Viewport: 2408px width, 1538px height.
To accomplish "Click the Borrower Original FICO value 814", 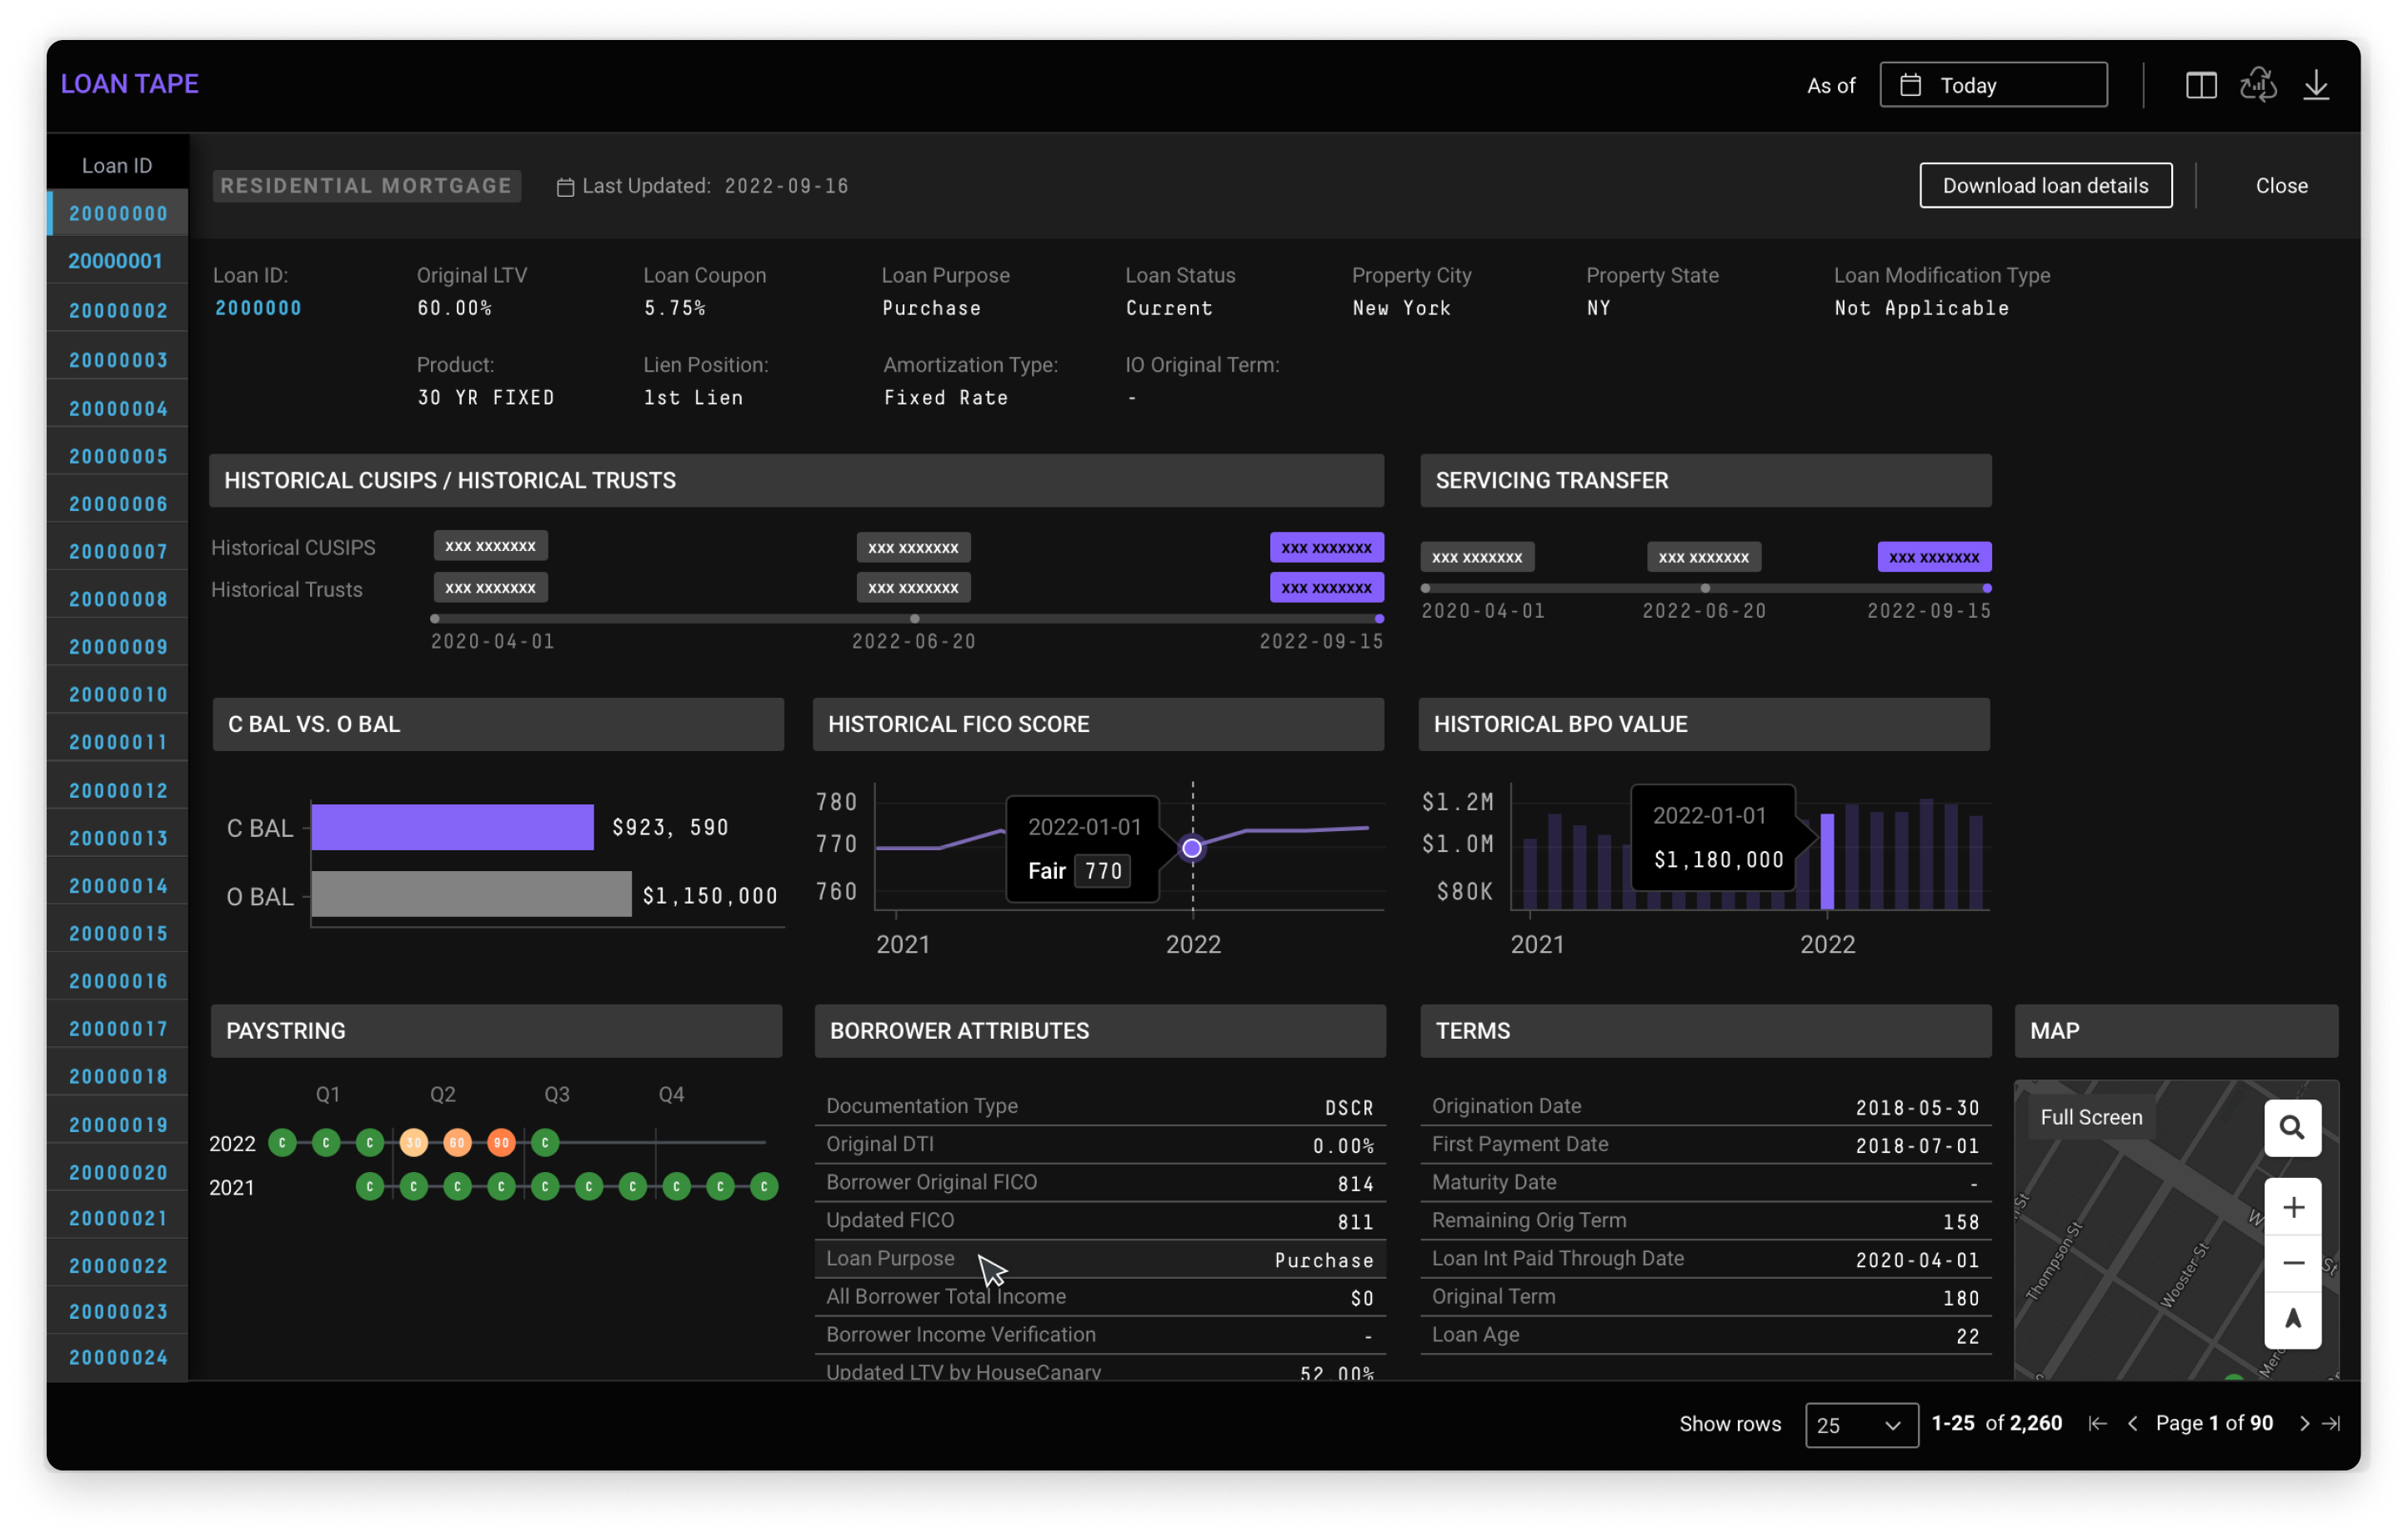I will coord(1355,1184).
